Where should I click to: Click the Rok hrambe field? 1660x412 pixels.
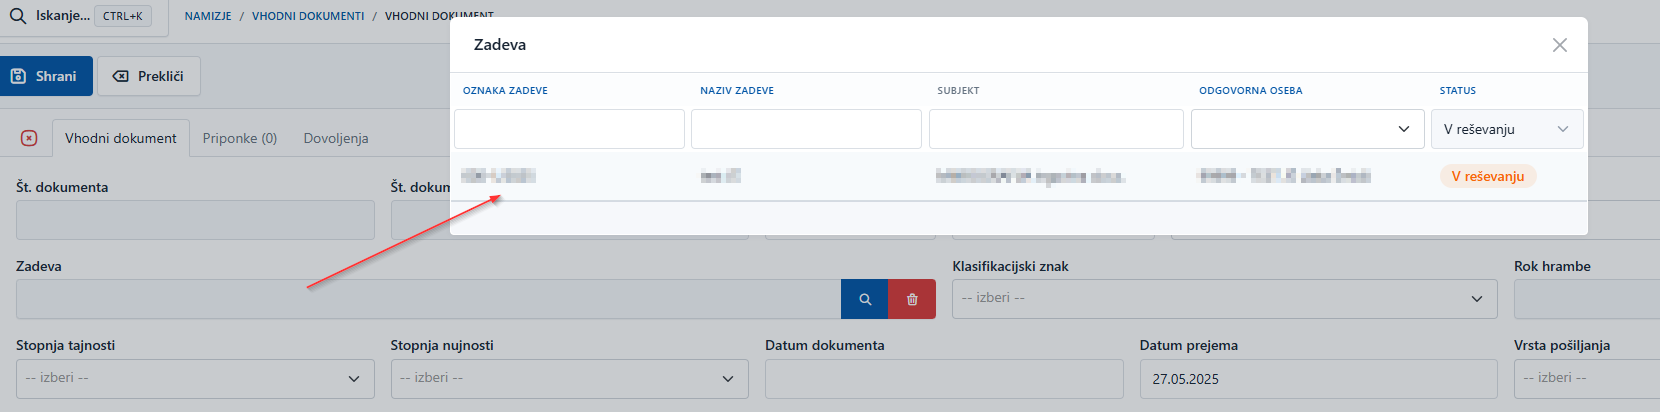[1587, 299]
